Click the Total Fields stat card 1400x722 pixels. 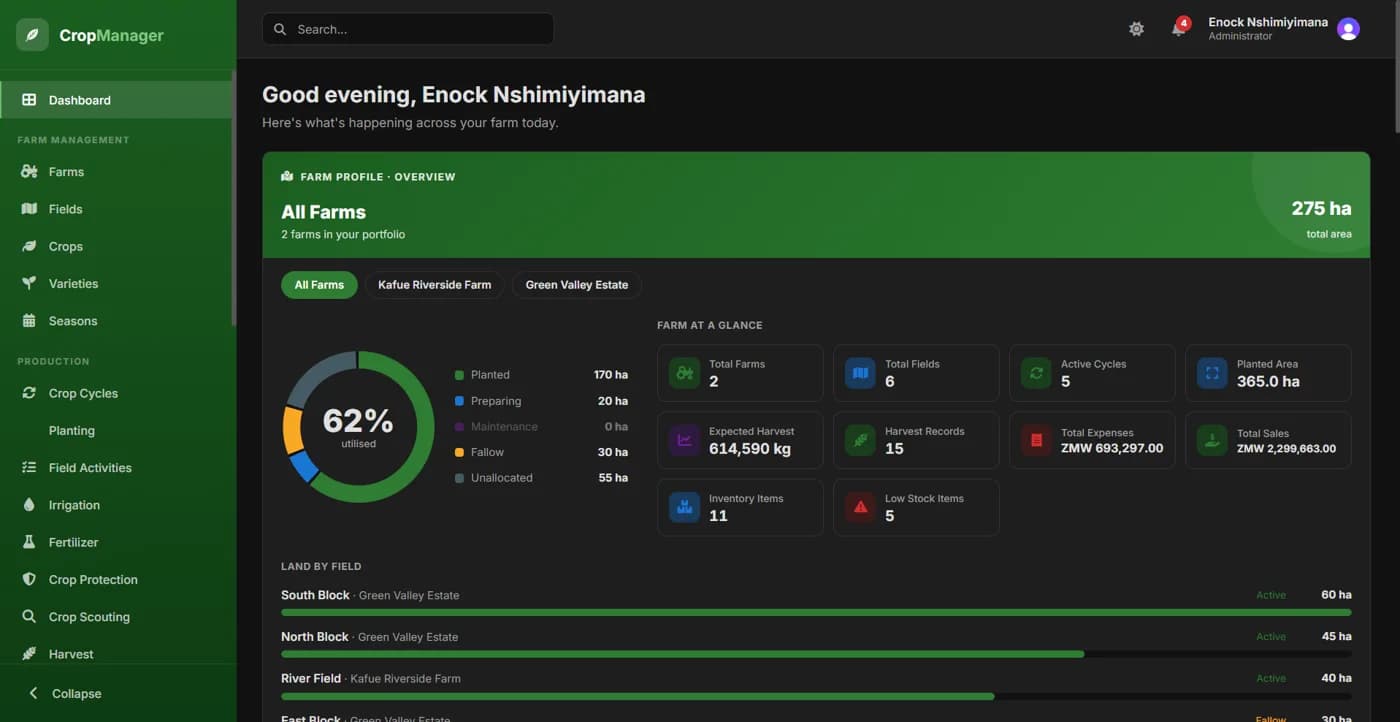(916, 373)
